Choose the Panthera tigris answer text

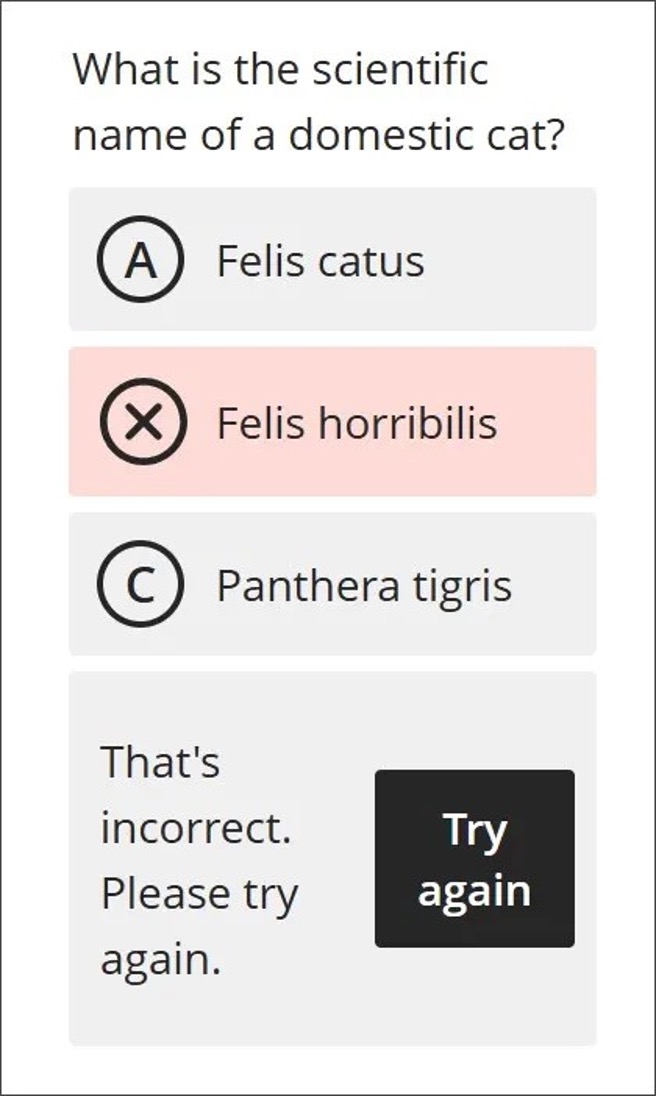coord(364,585)
